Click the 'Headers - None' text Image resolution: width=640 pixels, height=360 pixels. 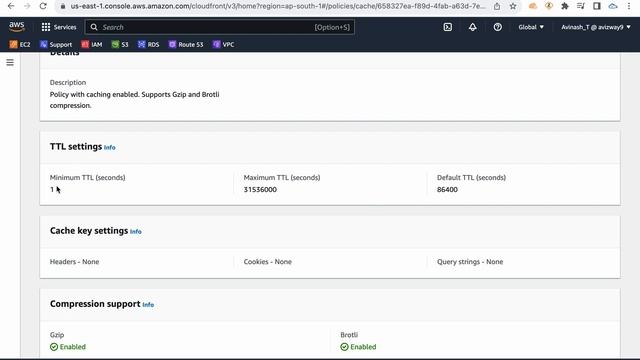point(74,262)
